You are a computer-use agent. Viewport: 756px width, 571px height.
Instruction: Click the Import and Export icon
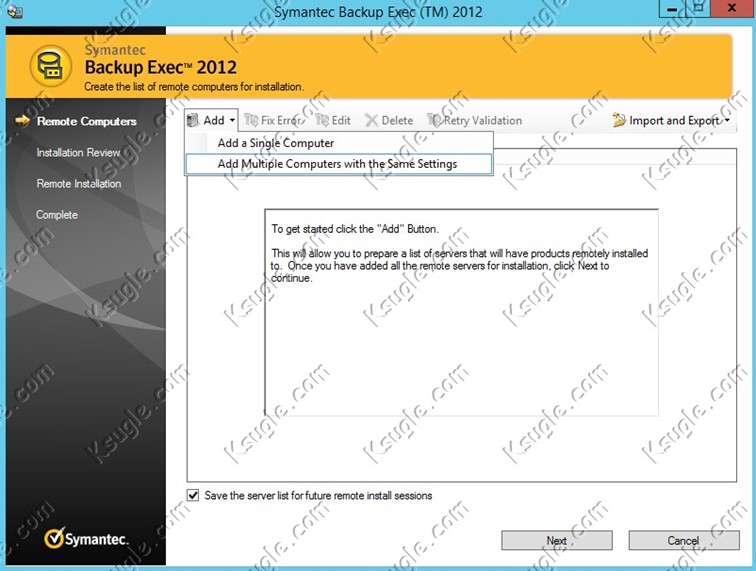[x=619, y=120]
